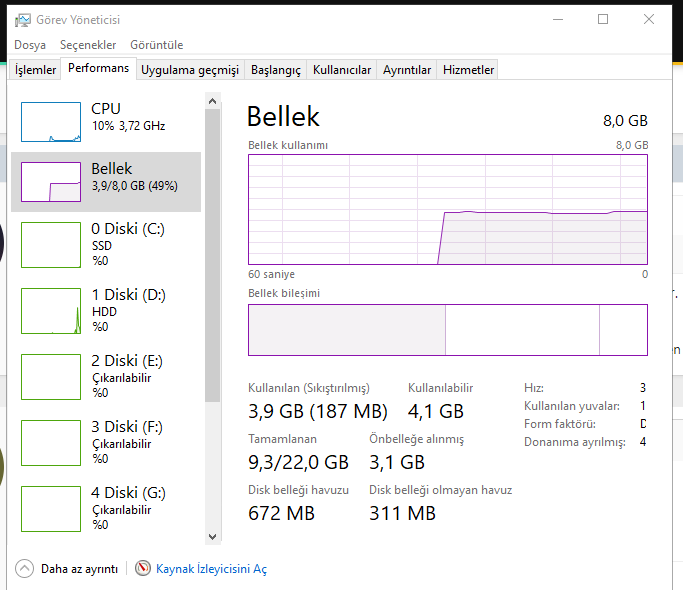This screenshot has height=590, width=683.
Task: Open the Kaynak İzleyicisini Aç link
Action: [x=211, y=569]
